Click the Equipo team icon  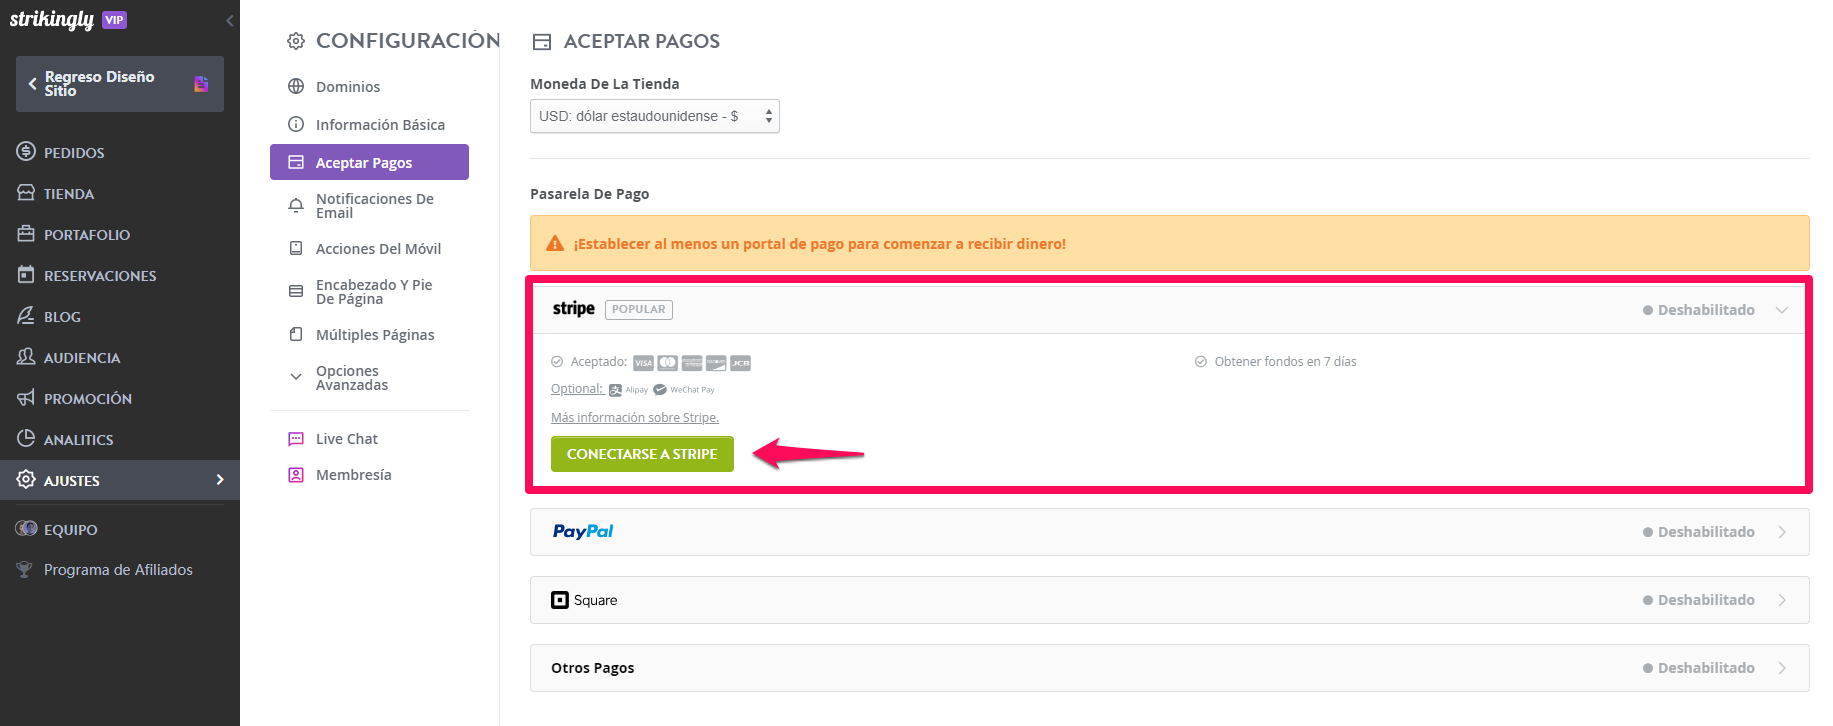click(x=26, y=529)
